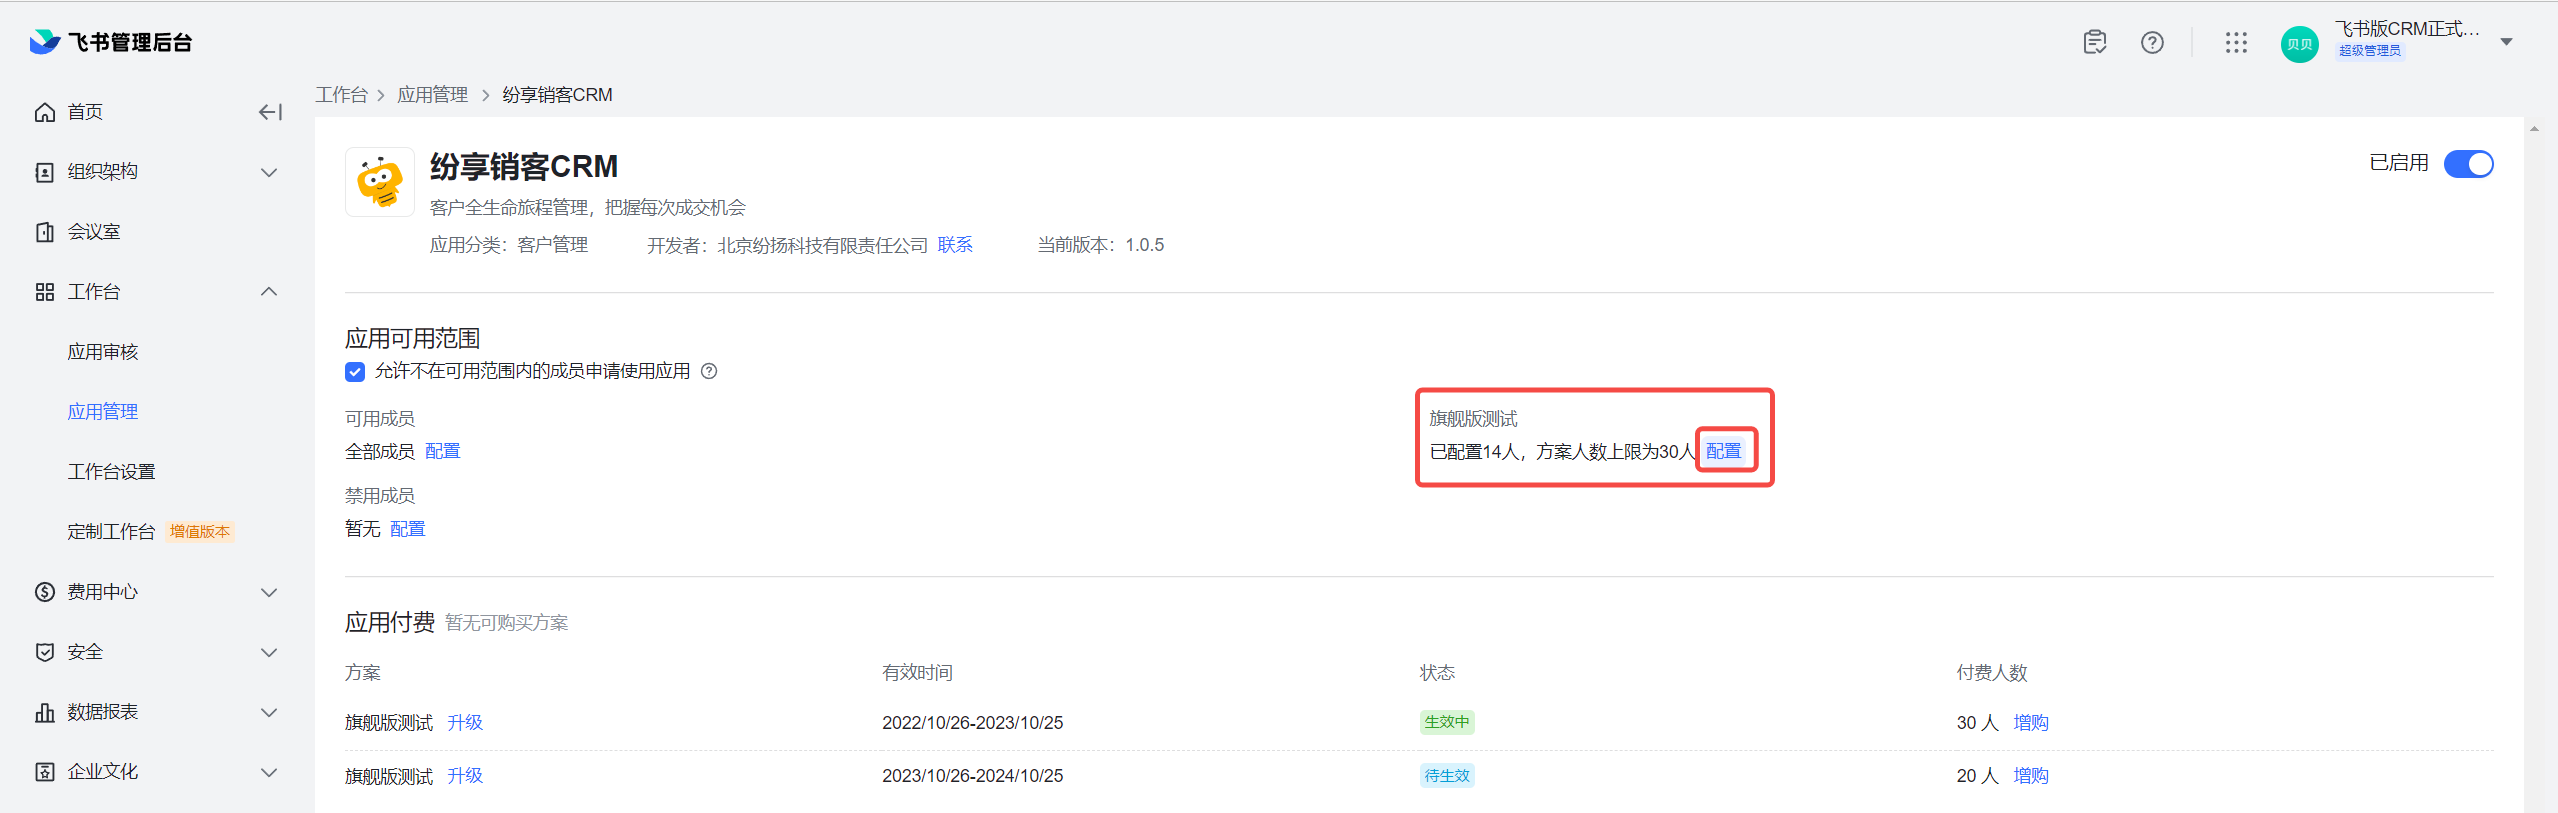
Task: Open the nine-dot app launcher grid
Action: click(2236, 42)
